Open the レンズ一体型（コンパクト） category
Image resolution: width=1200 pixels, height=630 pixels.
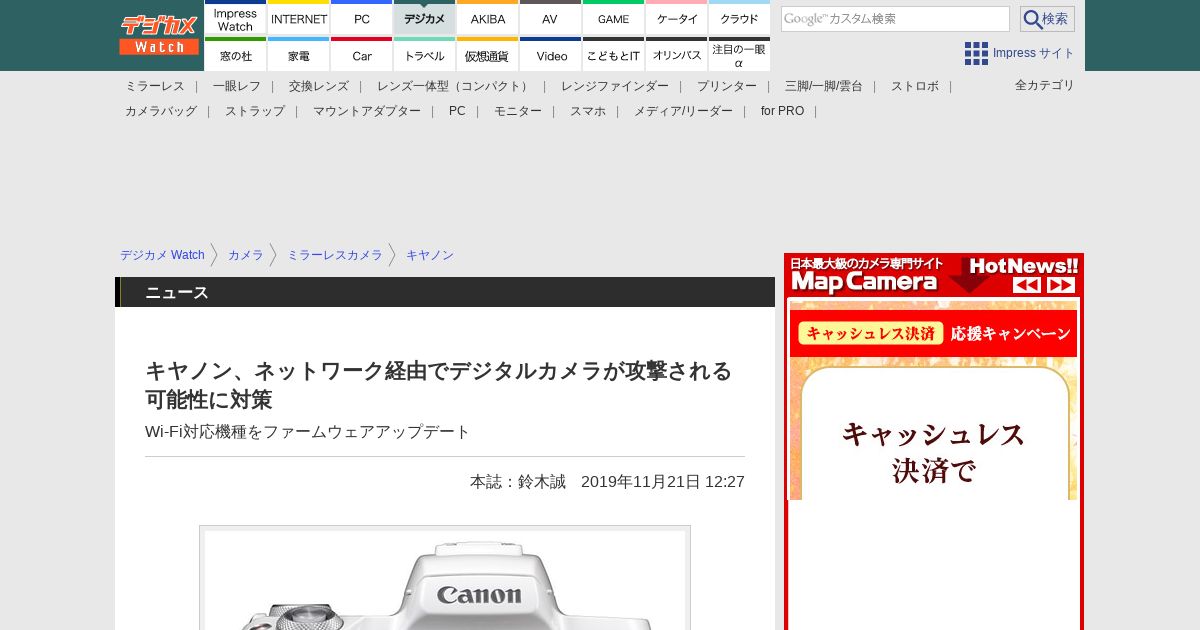[455, 86]
